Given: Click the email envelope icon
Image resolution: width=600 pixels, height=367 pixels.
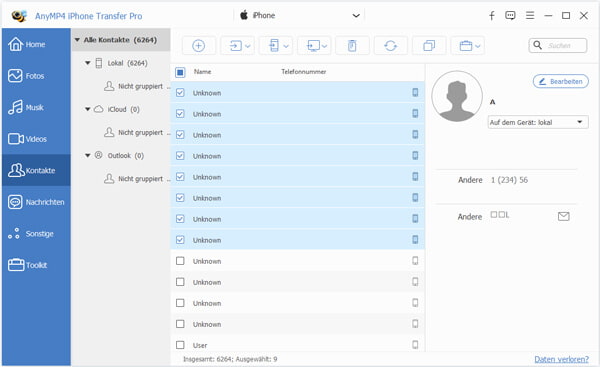Looking at the screenshot, I should tap(563, 217).
